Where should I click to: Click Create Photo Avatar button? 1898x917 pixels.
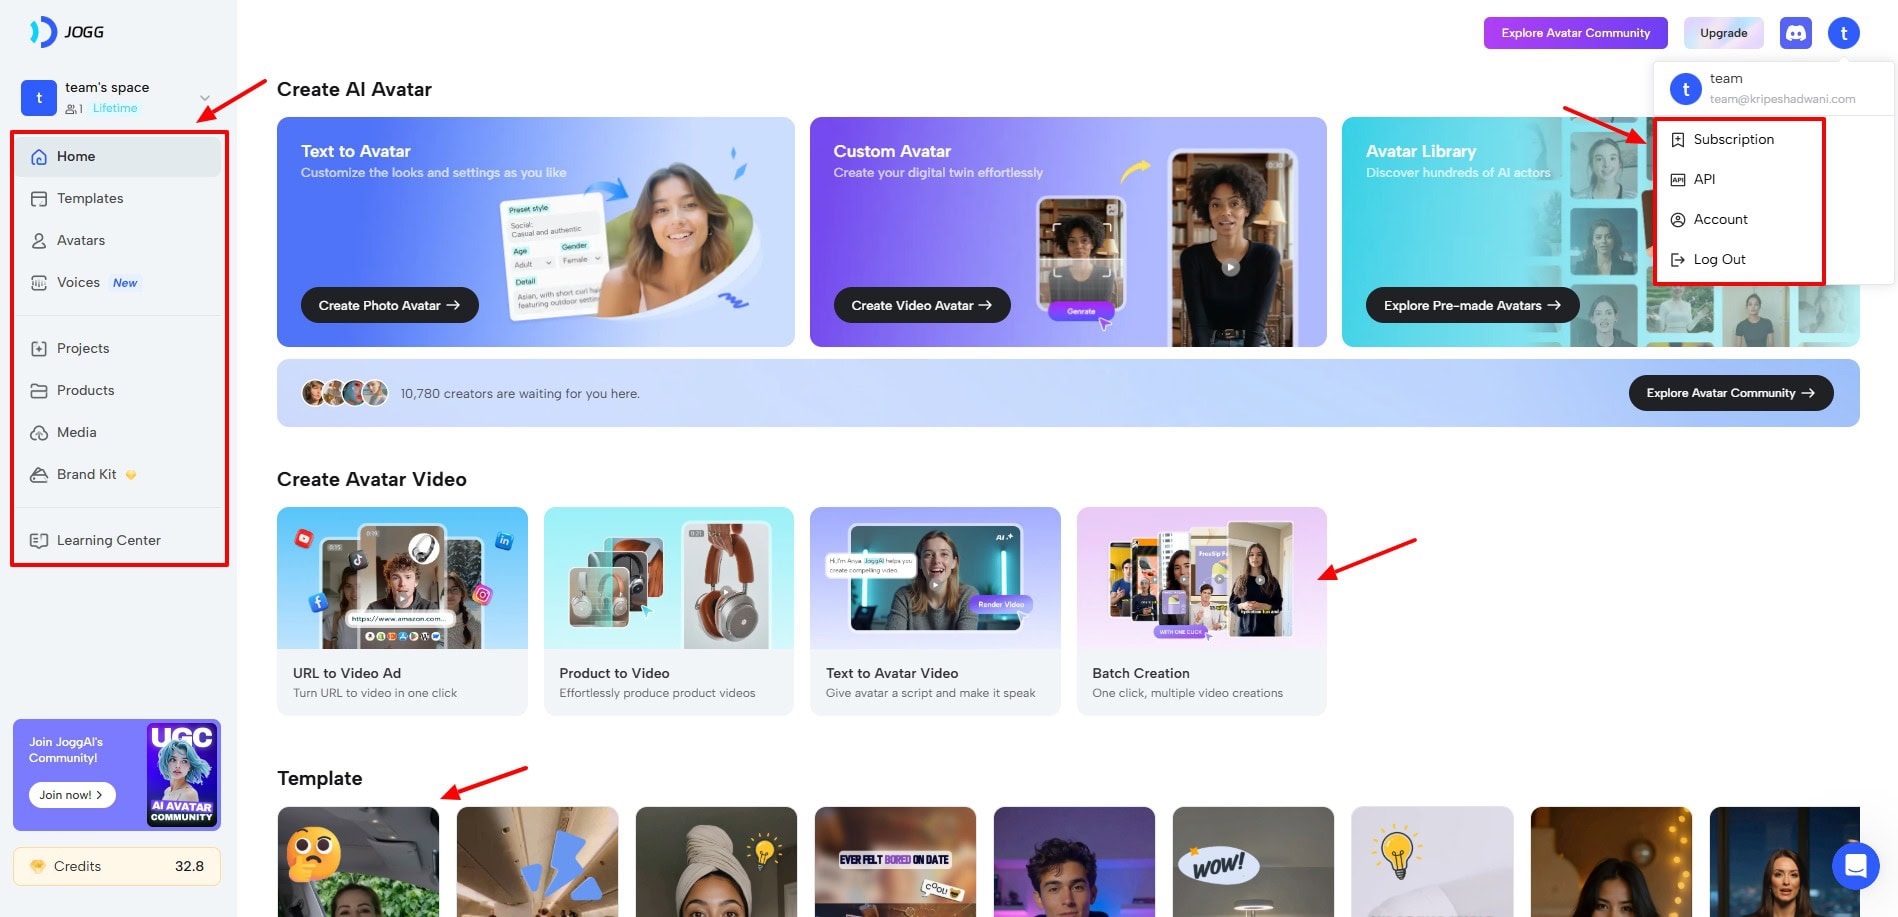390,305
